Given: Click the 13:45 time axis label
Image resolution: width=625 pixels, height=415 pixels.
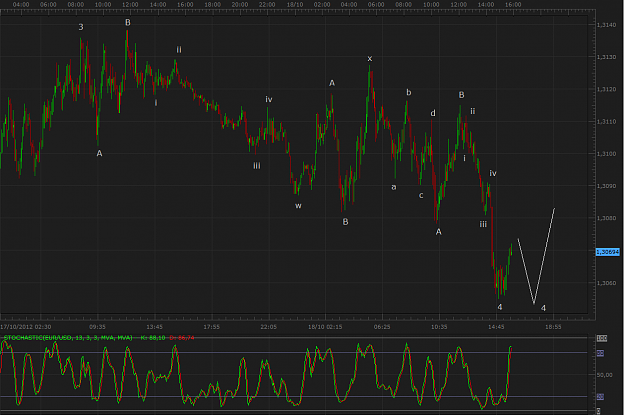Looking at the screenshot, I should click(154, 327).
